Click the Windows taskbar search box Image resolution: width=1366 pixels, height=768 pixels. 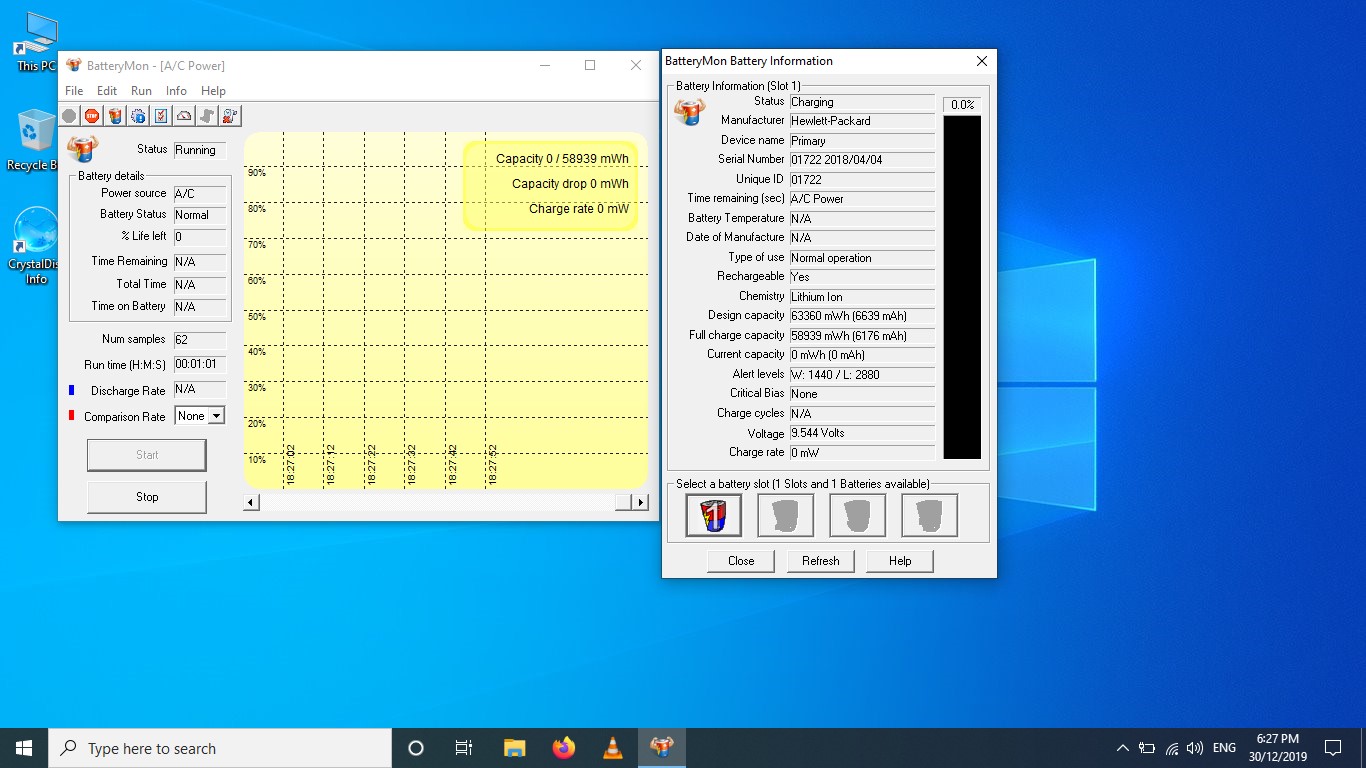(x=220, y=748)
